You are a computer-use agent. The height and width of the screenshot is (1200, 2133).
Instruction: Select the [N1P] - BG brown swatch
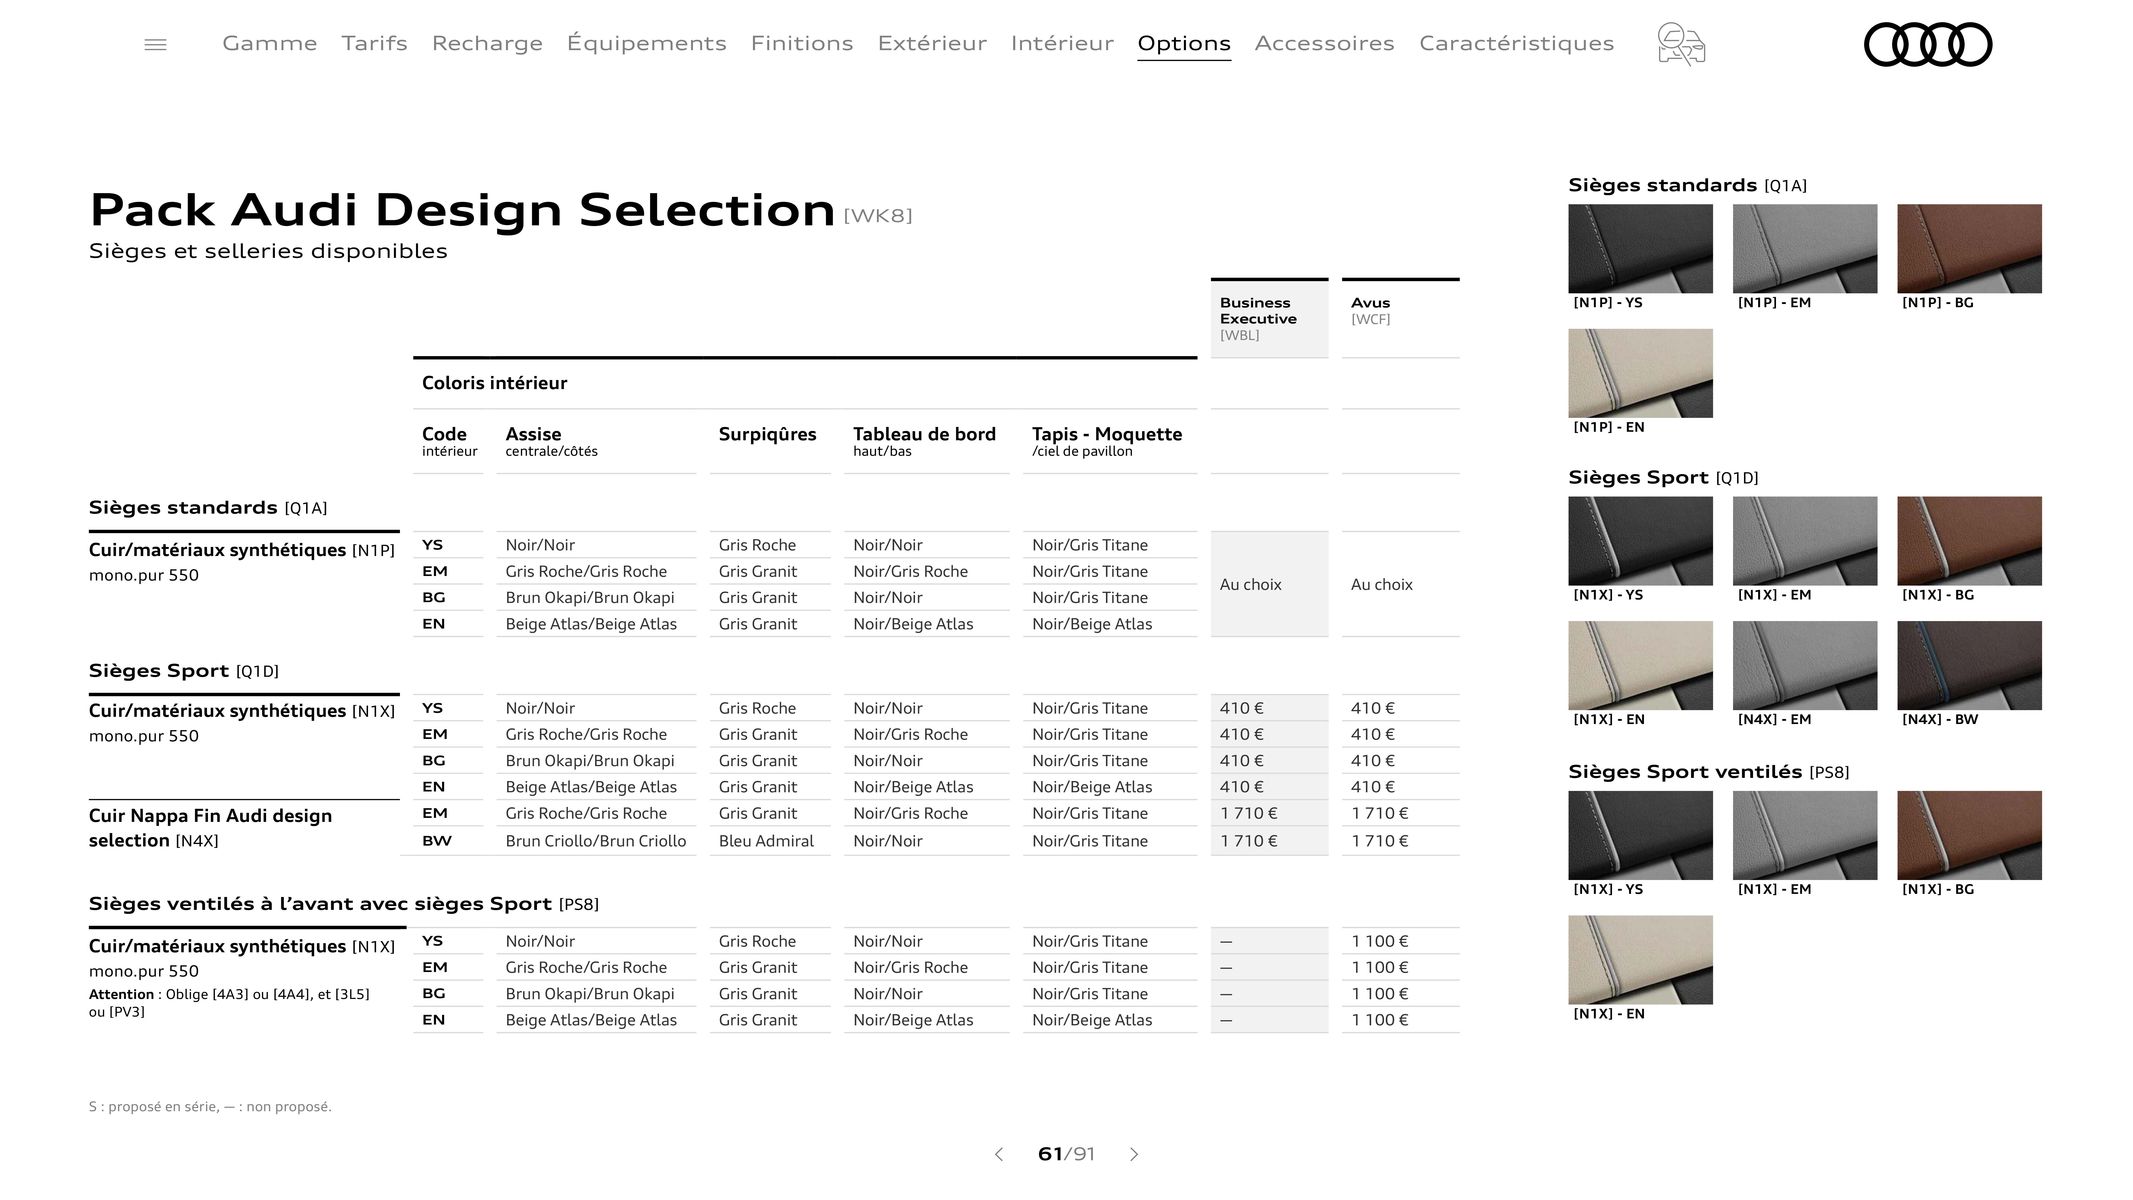point(1969,249)
